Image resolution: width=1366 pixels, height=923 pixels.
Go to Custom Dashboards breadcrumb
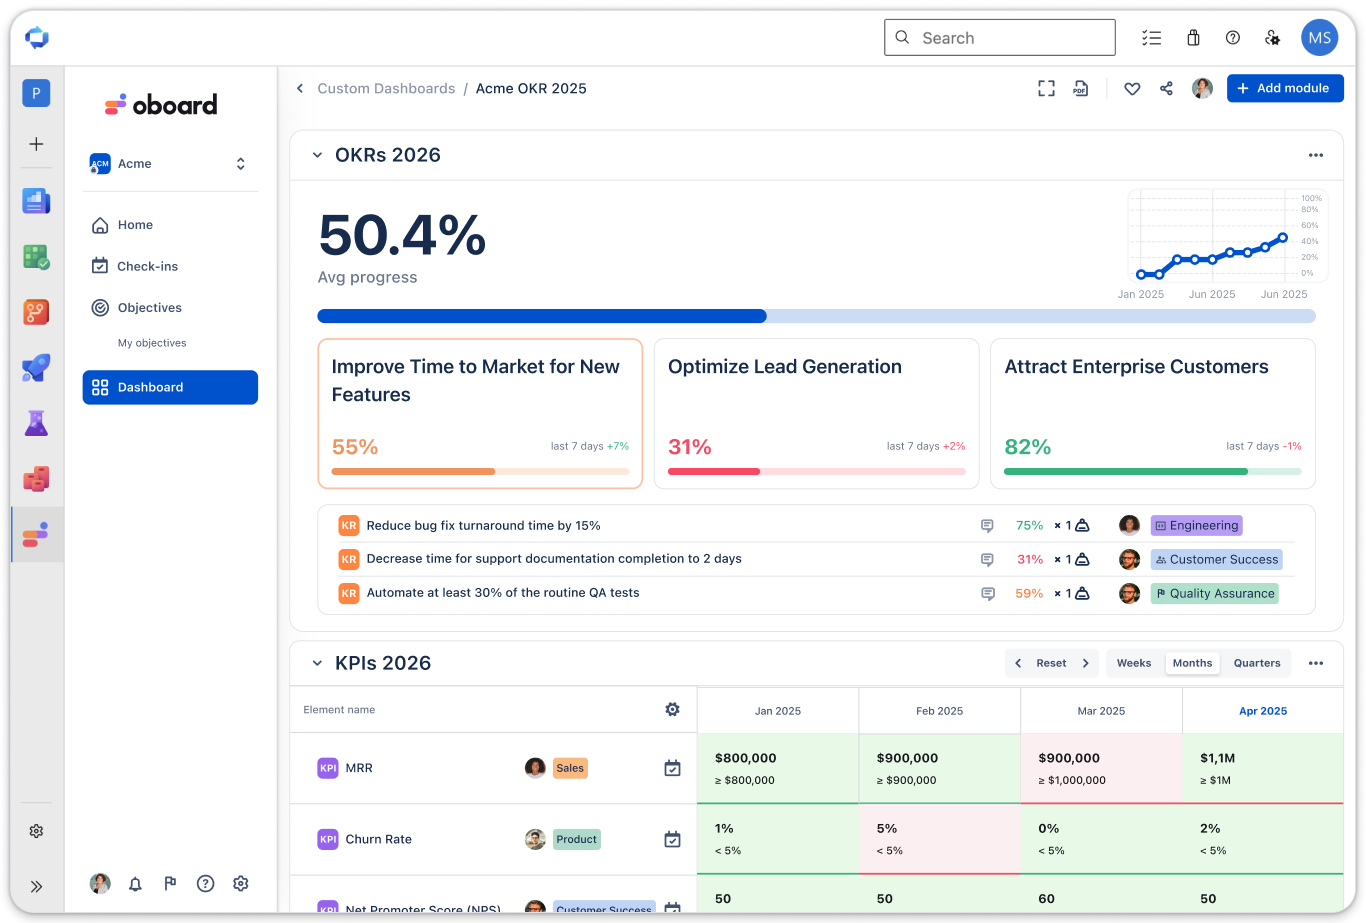386,88
